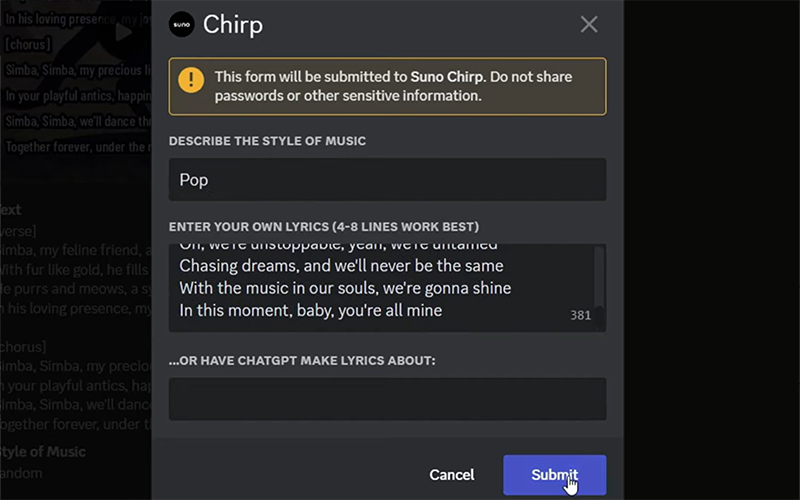Click the empty ChatGPT lyrics topic field
800x500 pixels.
pos(387,399)
